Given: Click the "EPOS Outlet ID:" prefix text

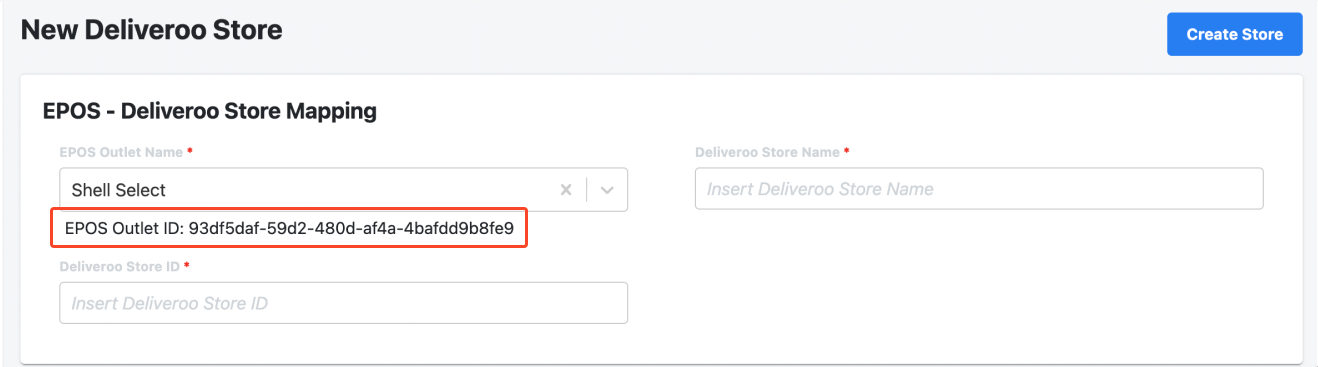Looking at the screenshot, I should coord(124,228).
